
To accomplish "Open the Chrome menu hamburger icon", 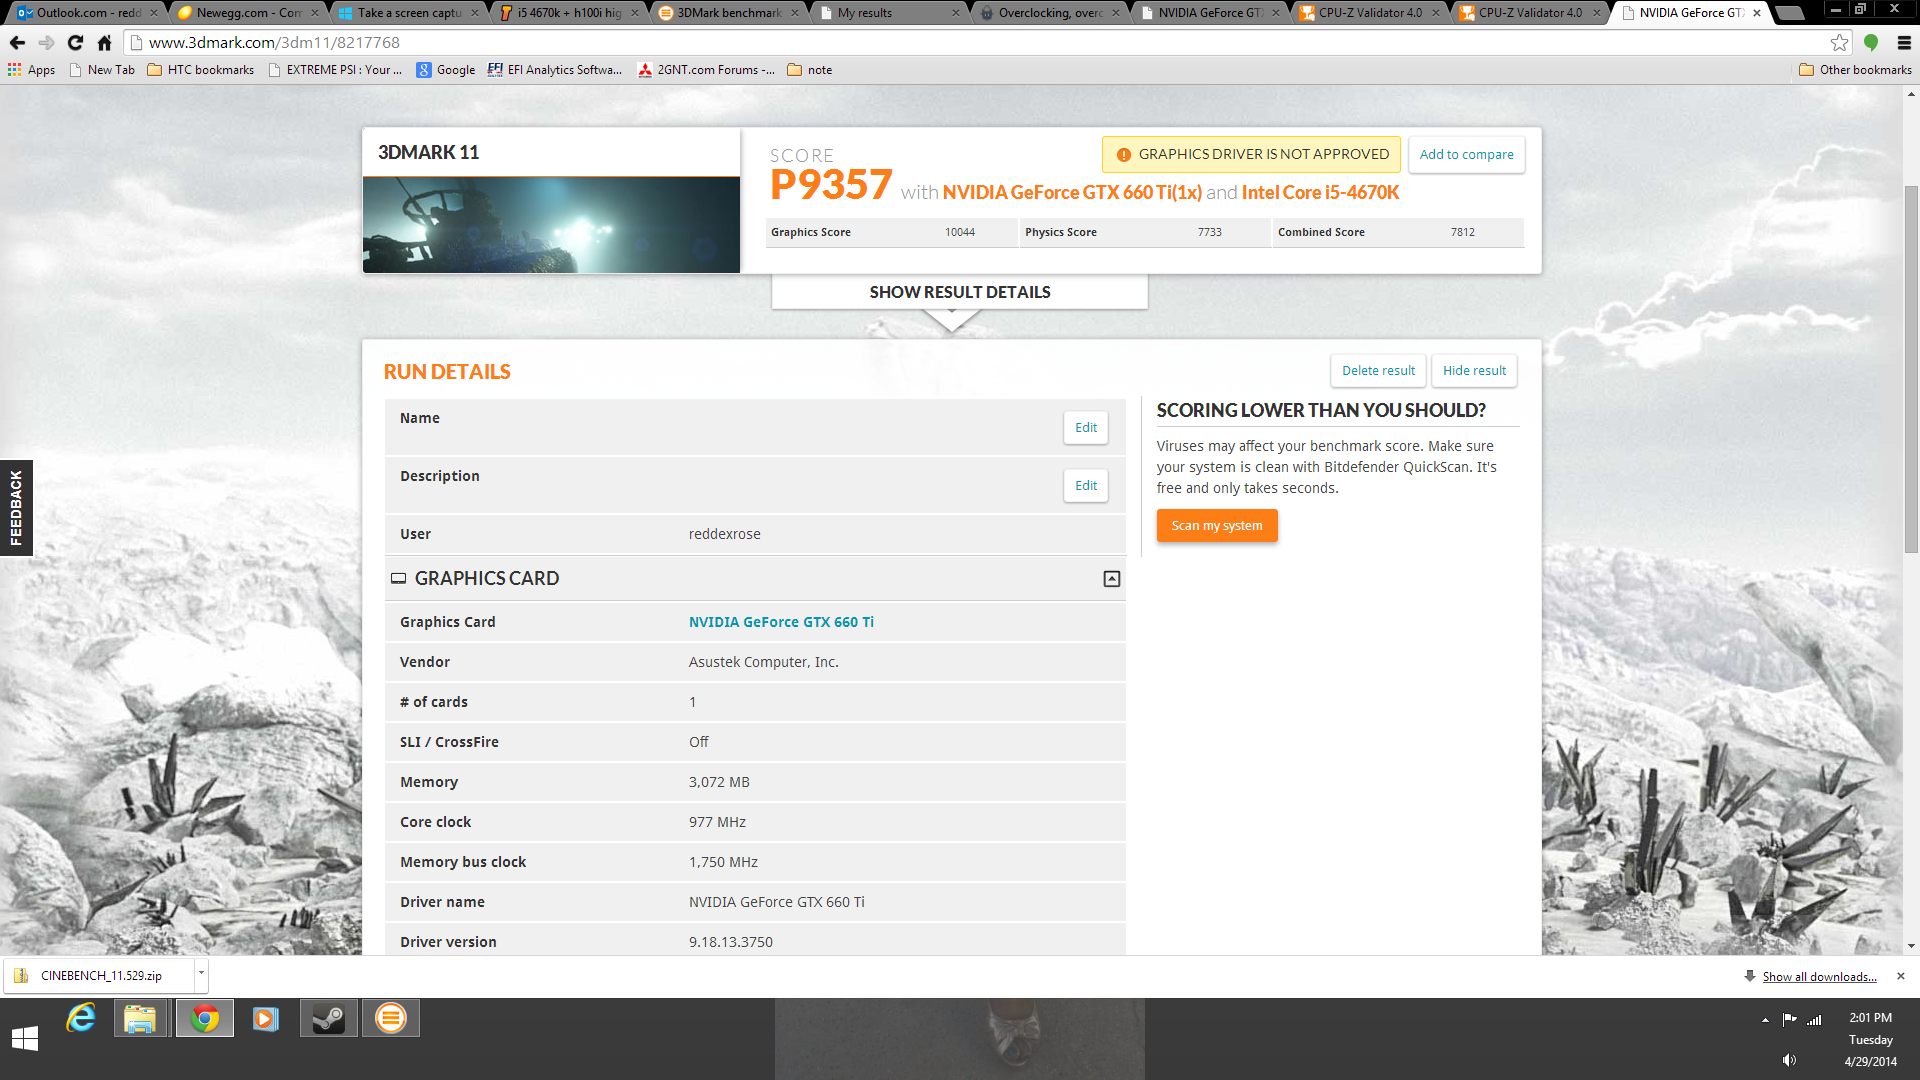I will (x=1904, y=43).
